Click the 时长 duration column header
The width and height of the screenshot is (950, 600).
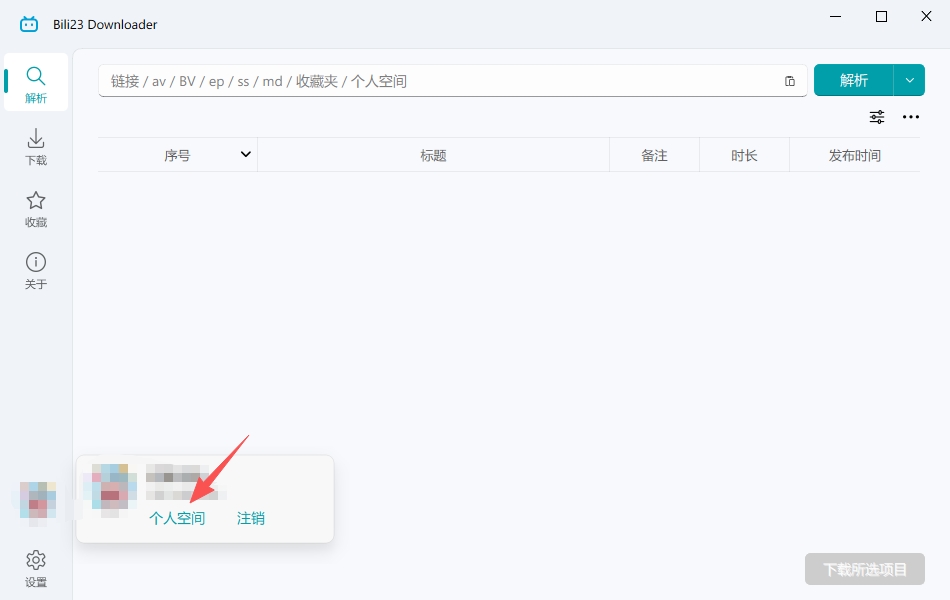click(x=744, y=155)
